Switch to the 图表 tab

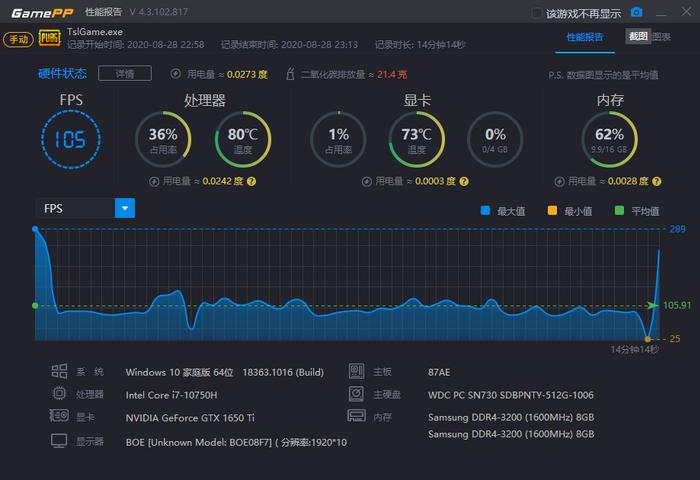(x=661, y=37)
